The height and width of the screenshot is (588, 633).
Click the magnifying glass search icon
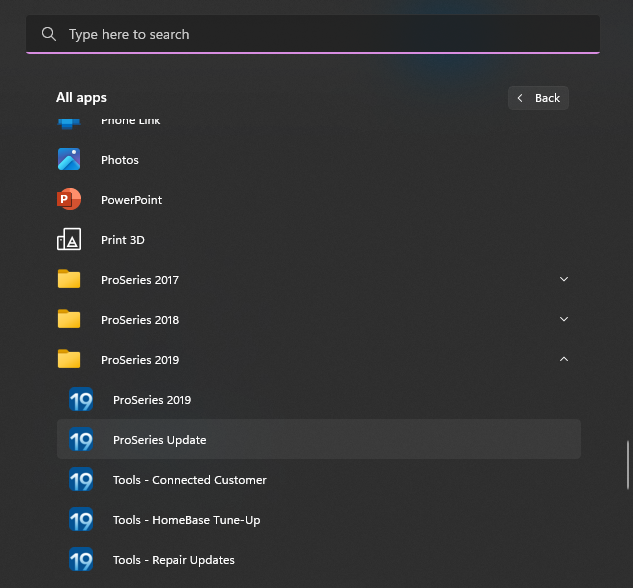[48, 35]
